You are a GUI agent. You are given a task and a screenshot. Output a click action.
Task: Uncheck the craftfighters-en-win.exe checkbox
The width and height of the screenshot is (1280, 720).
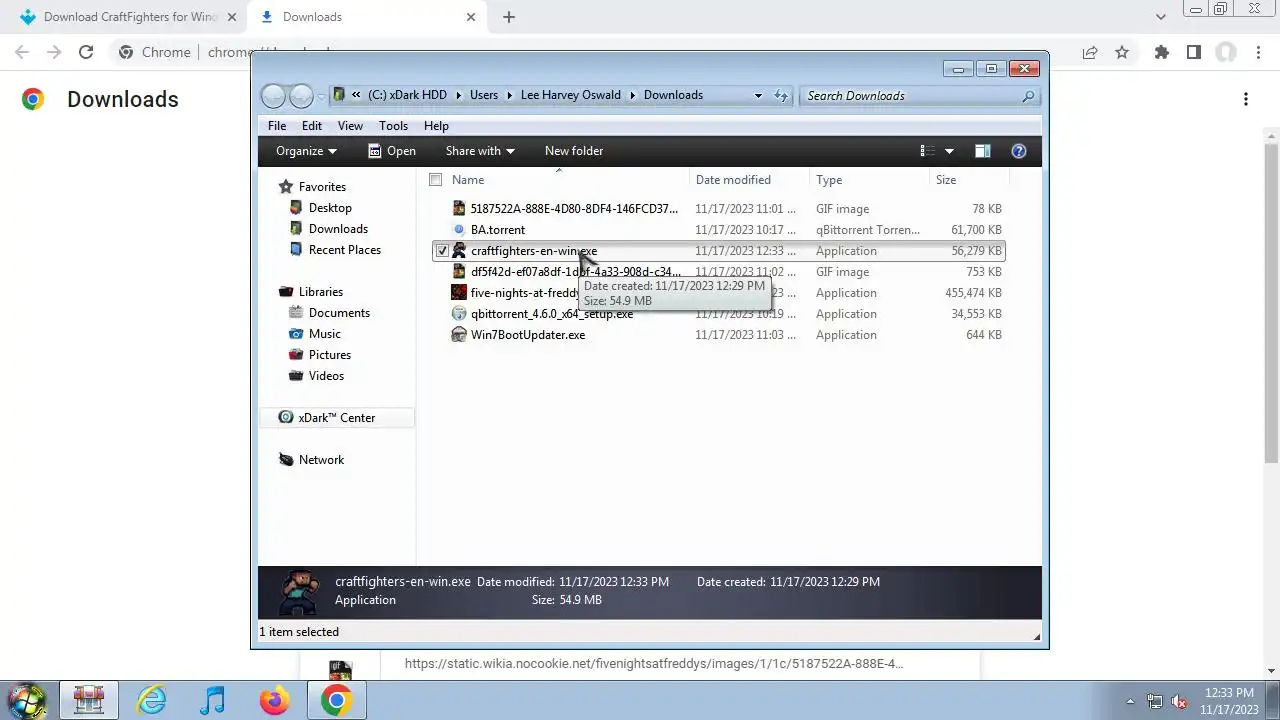point(442,251)
